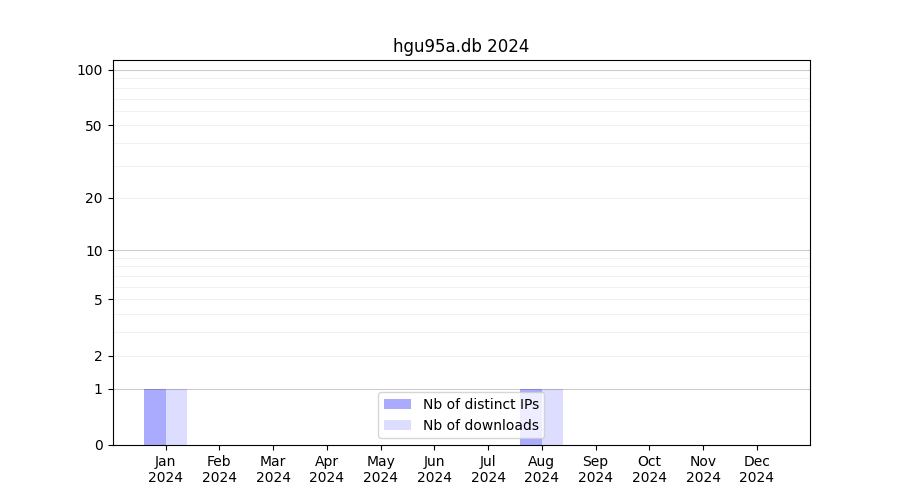
Task: Click the 'Jun 2024' x-axis label
Action: coord(434,469)
